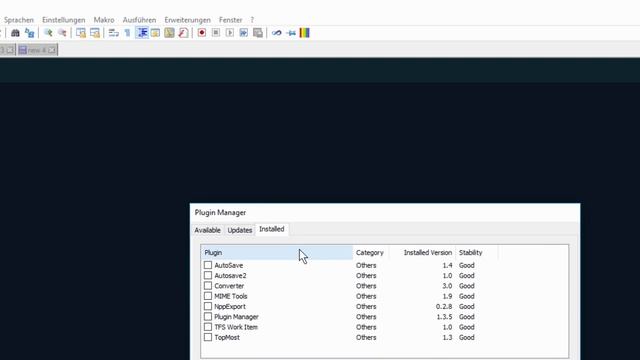
Task: Open the Makro menu
Action: 104,20
